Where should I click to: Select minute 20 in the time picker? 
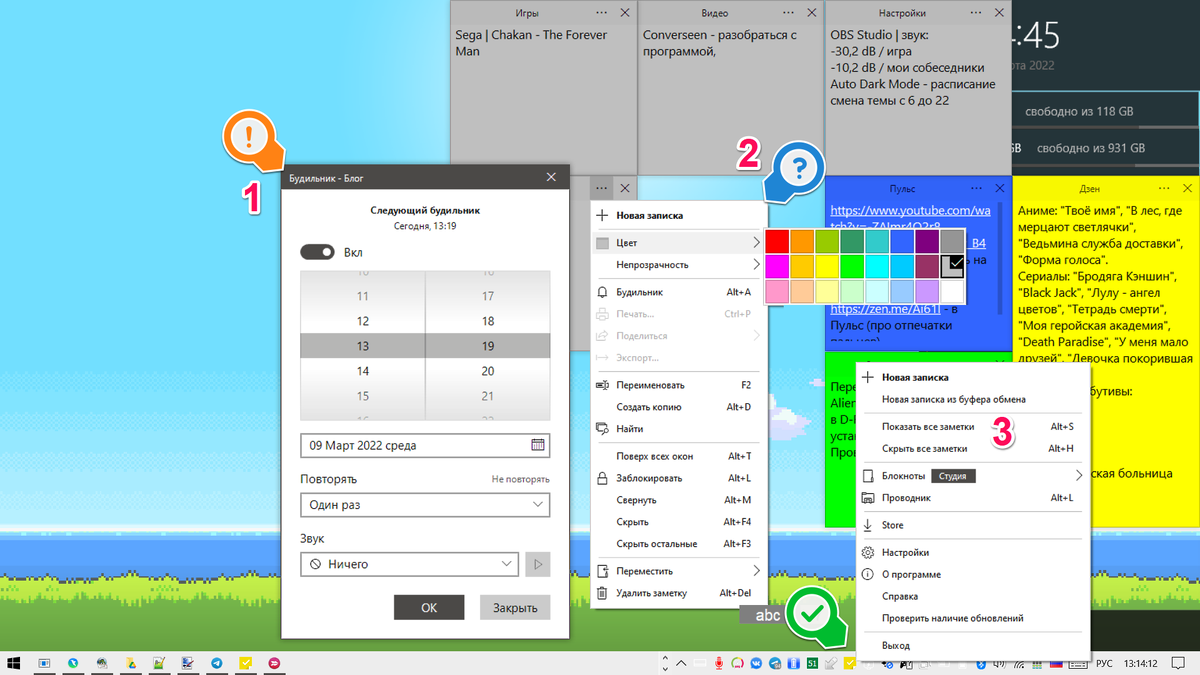pos(487,371)
